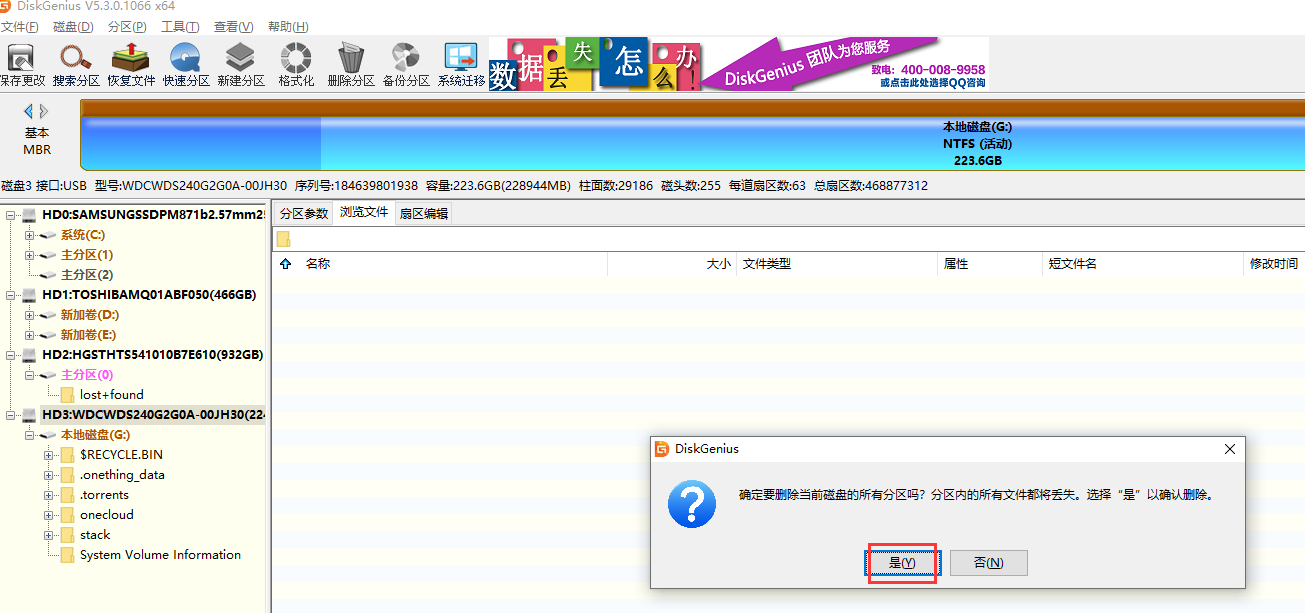Open the Recover Files (恢复文件) tool

coord(131,66)
